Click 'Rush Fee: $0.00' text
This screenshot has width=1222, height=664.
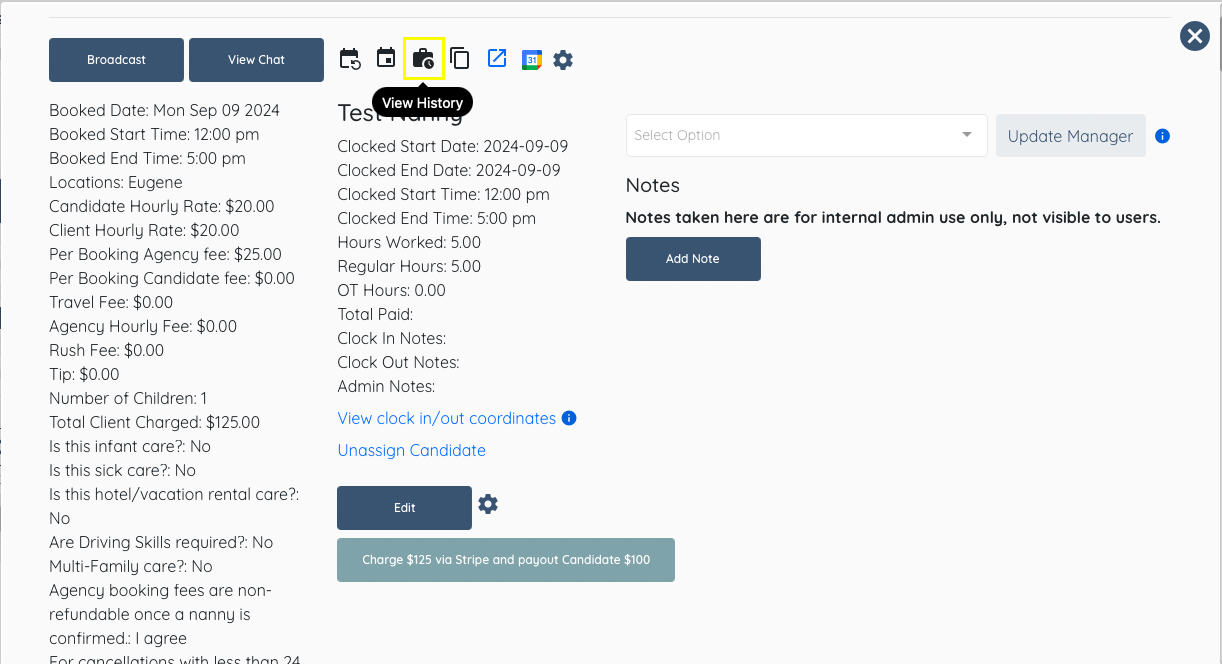pyautogui.click(x=106, y=350)
